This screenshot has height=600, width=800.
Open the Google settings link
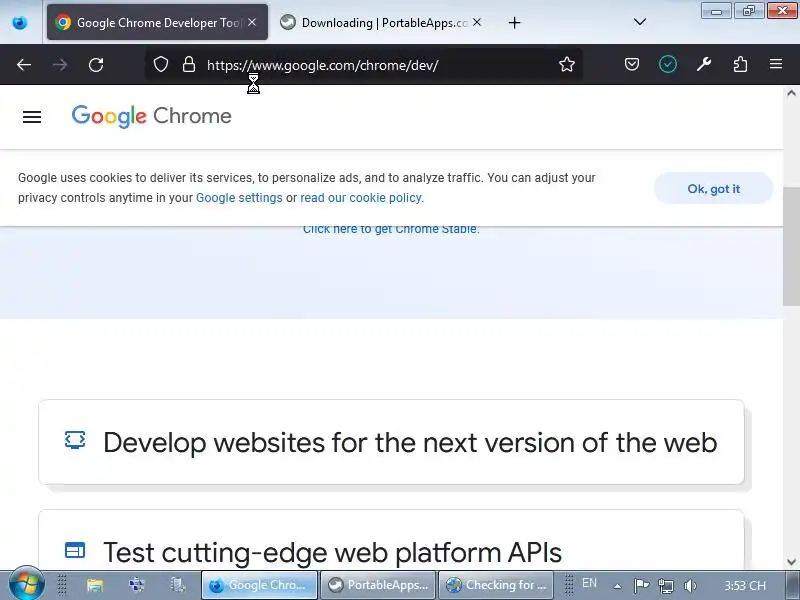click(x=239, y=198)
